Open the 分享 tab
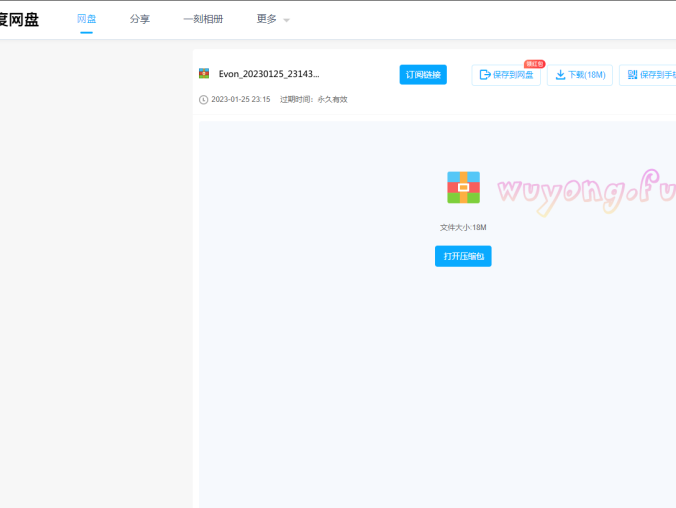The width and height of the screenshot is (676, 508). [140, 19]
